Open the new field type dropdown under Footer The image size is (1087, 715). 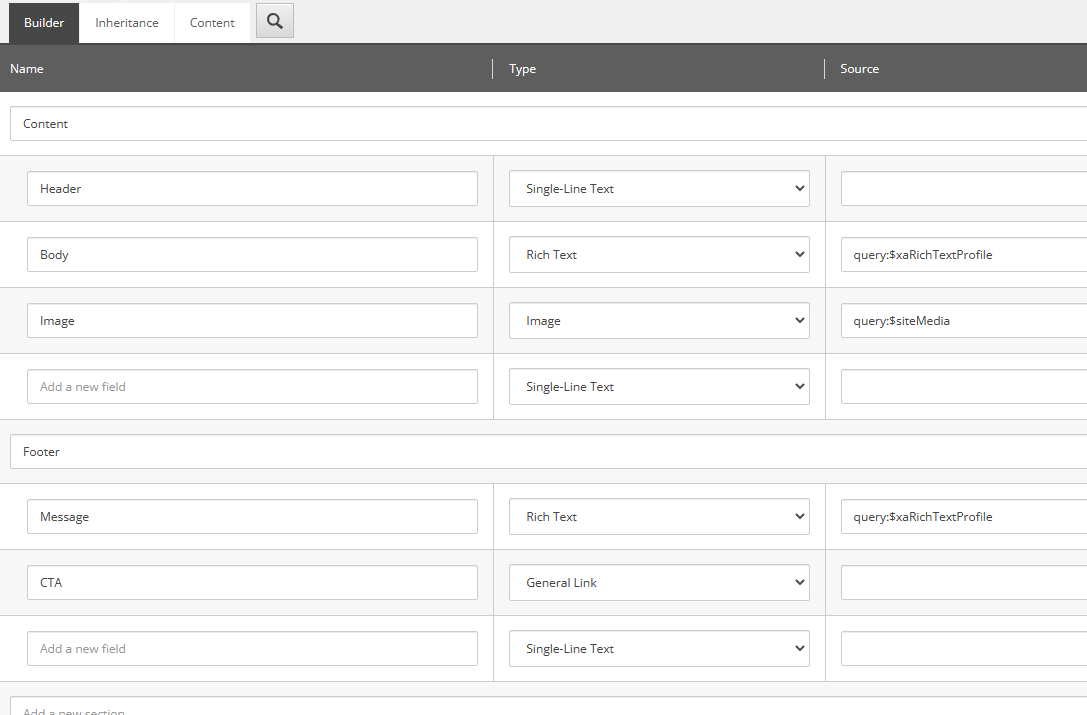pos(659,648)
